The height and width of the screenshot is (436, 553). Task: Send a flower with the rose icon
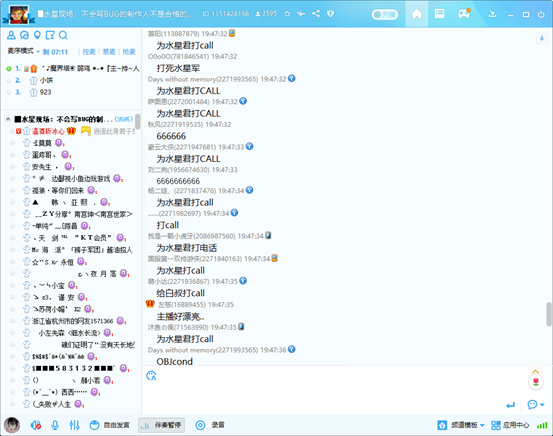click(x=536, y=382)
